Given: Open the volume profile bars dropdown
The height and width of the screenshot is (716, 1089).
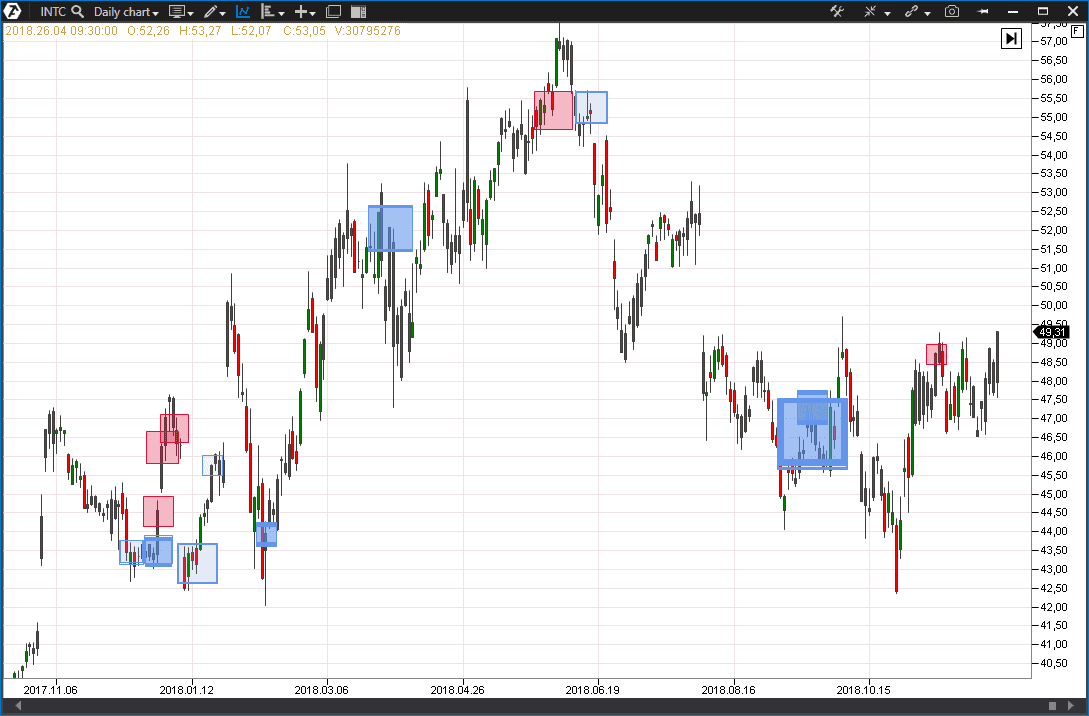Looking at the screenshot, I should tap(272, 12).
